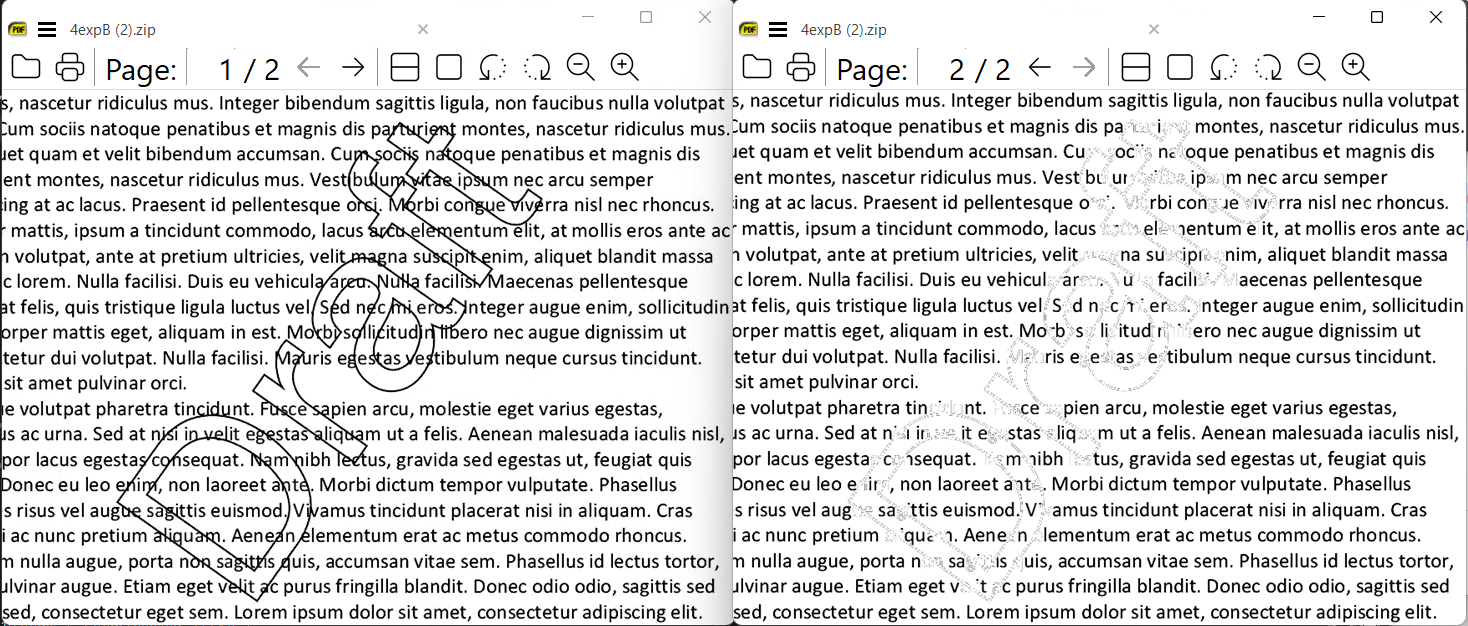Viewport: 1468px width, 626px height.
Task: Maximize the right window
Action: (1377, 17)
